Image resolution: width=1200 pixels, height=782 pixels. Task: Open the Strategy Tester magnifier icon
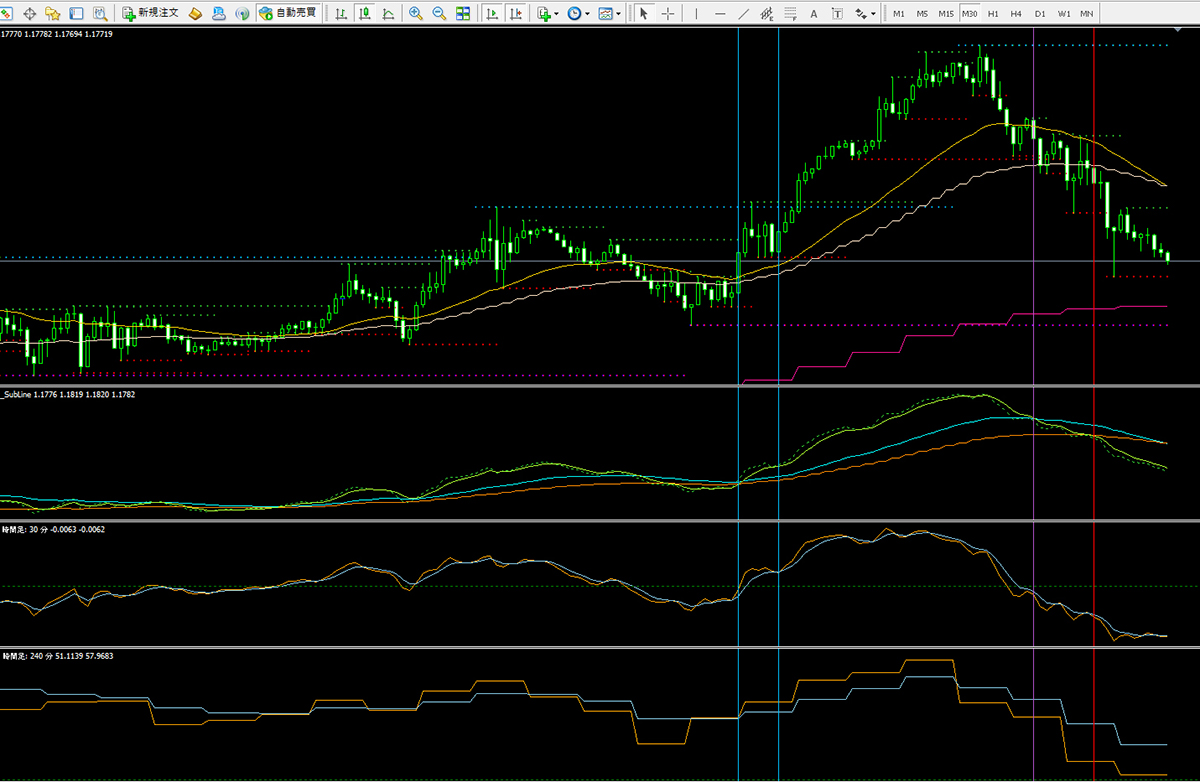tap(100, 14)
